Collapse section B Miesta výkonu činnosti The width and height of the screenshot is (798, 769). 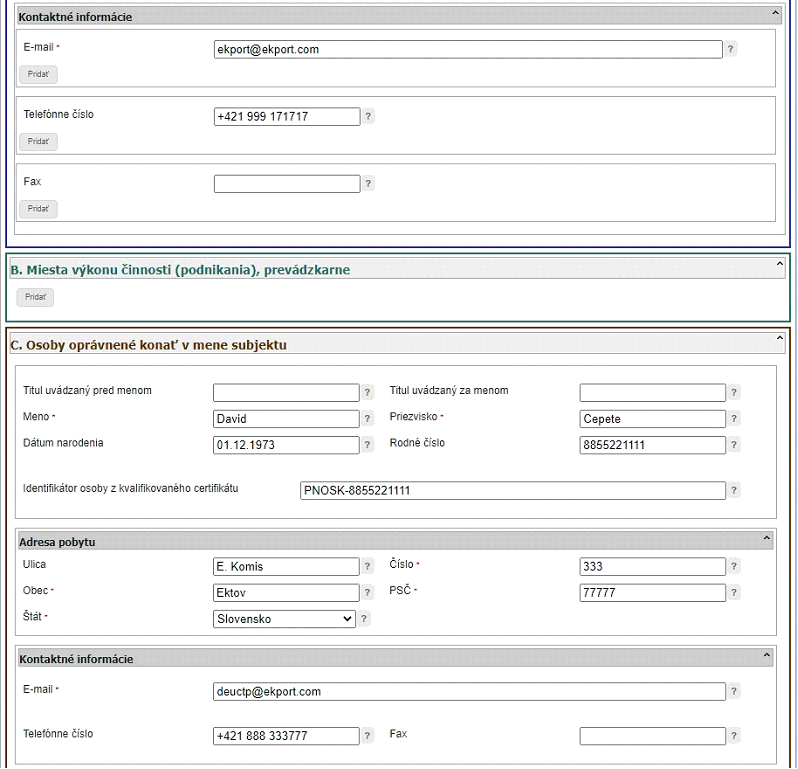point(779,264)
